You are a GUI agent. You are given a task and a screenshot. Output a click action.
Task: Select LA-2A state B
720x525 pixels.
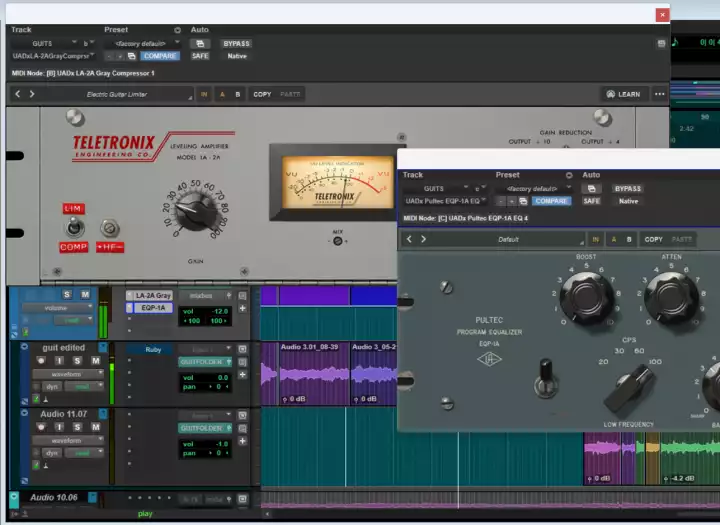pyautogui.click(x=237, y=95)
